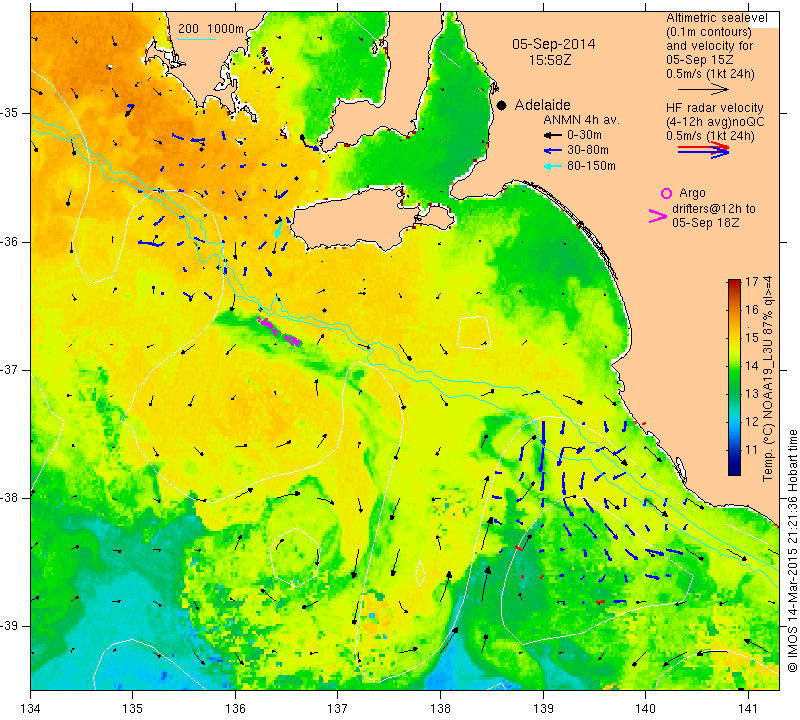The image size is (800, 720).
Task: Click the longitude label 137
Action: click(338, 709)
